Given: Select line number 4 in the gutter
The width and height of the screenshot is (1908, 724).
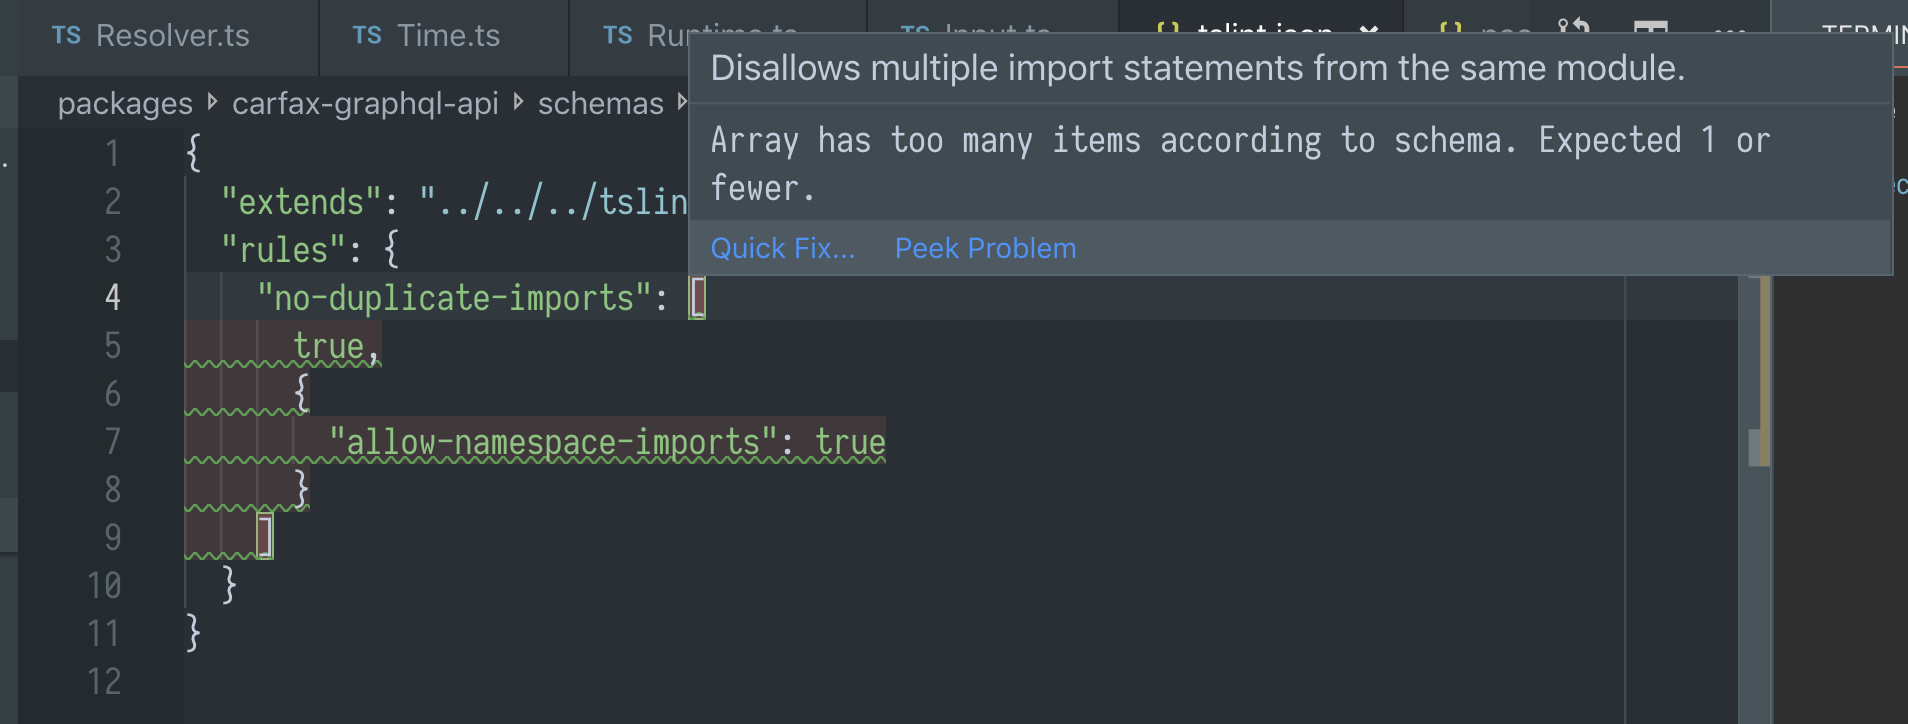Looking at the screenshot, I should [113, 297].
